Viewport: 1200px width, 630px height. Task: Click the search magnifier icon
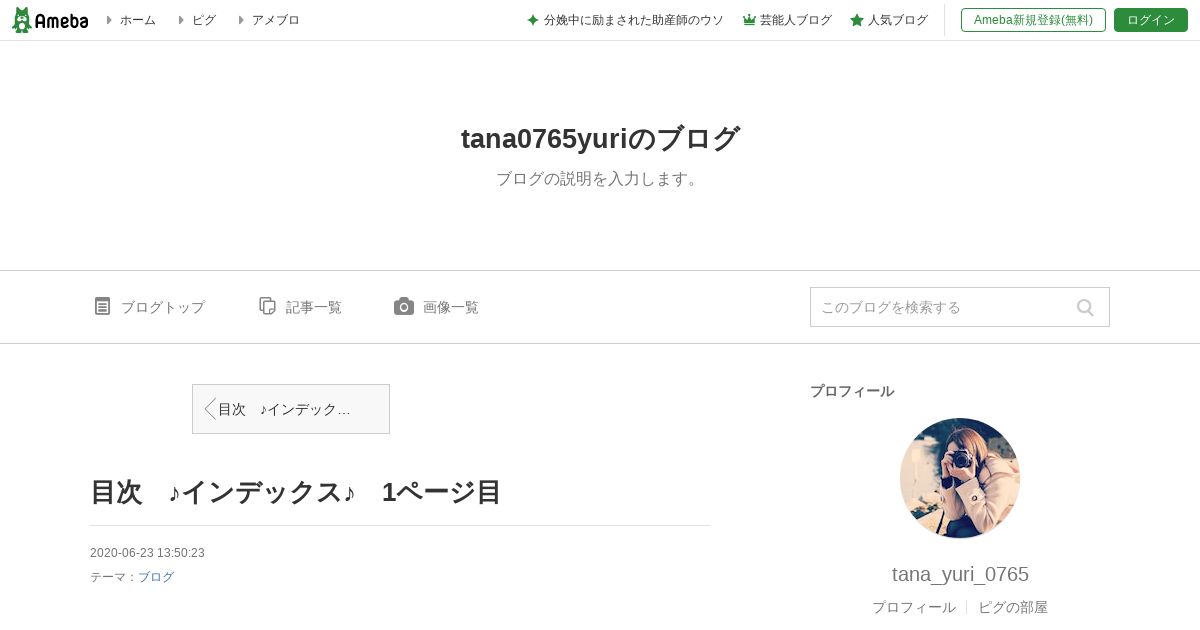(x=1085, y=307)
